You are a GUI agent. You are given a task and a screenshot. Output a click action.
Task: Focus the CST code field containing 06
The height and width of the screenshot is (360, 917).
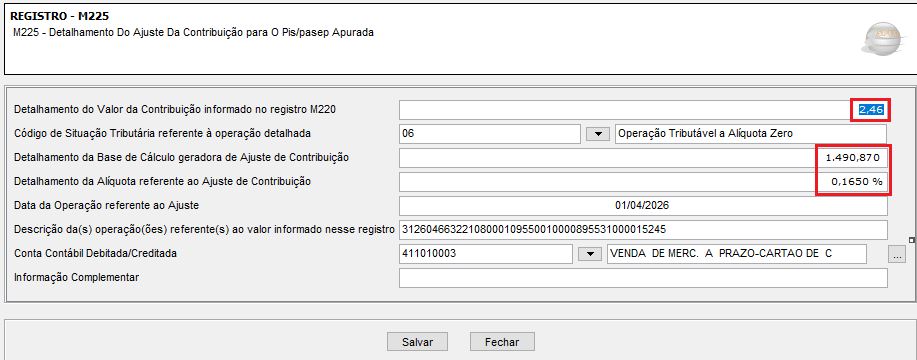[490, 134]
